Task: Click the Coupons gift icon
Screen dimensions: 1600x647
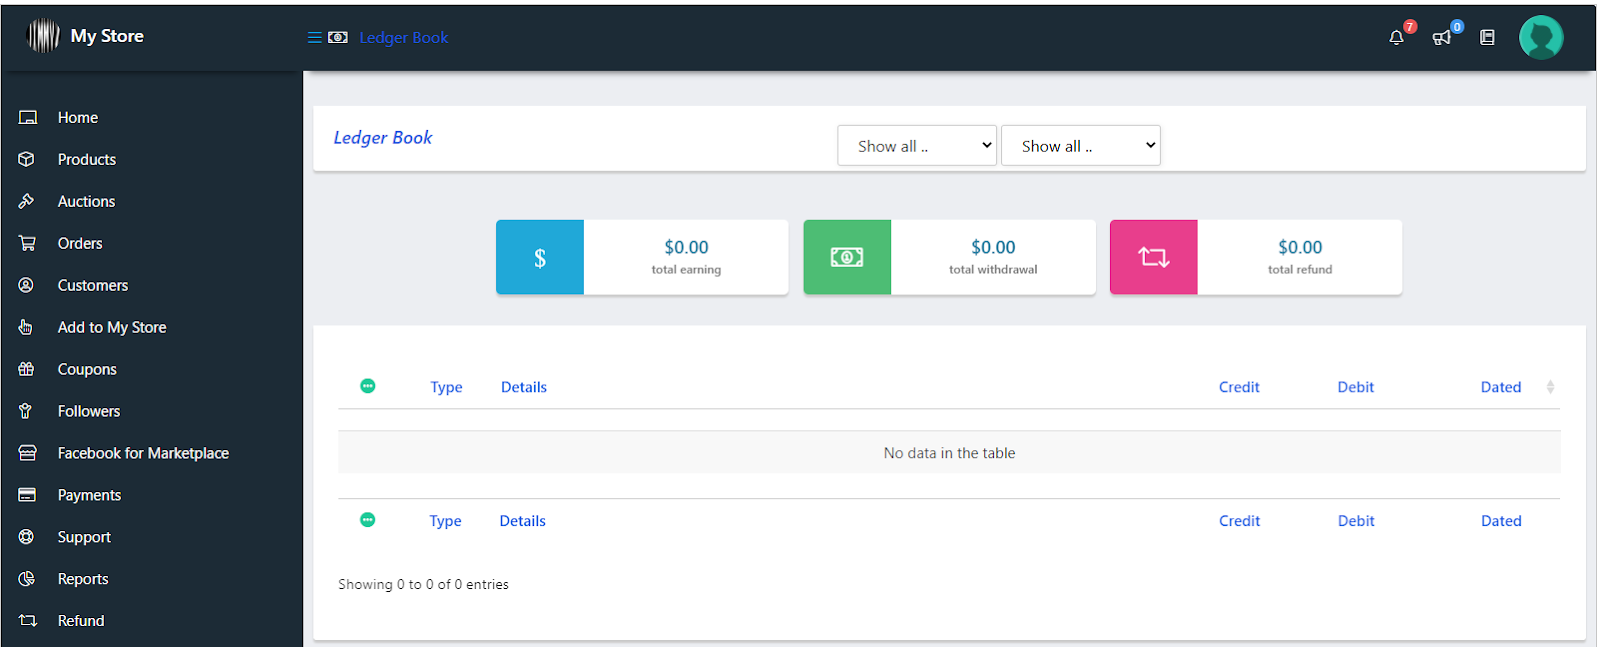Action: pyautogui.click(x=27, y=370)
